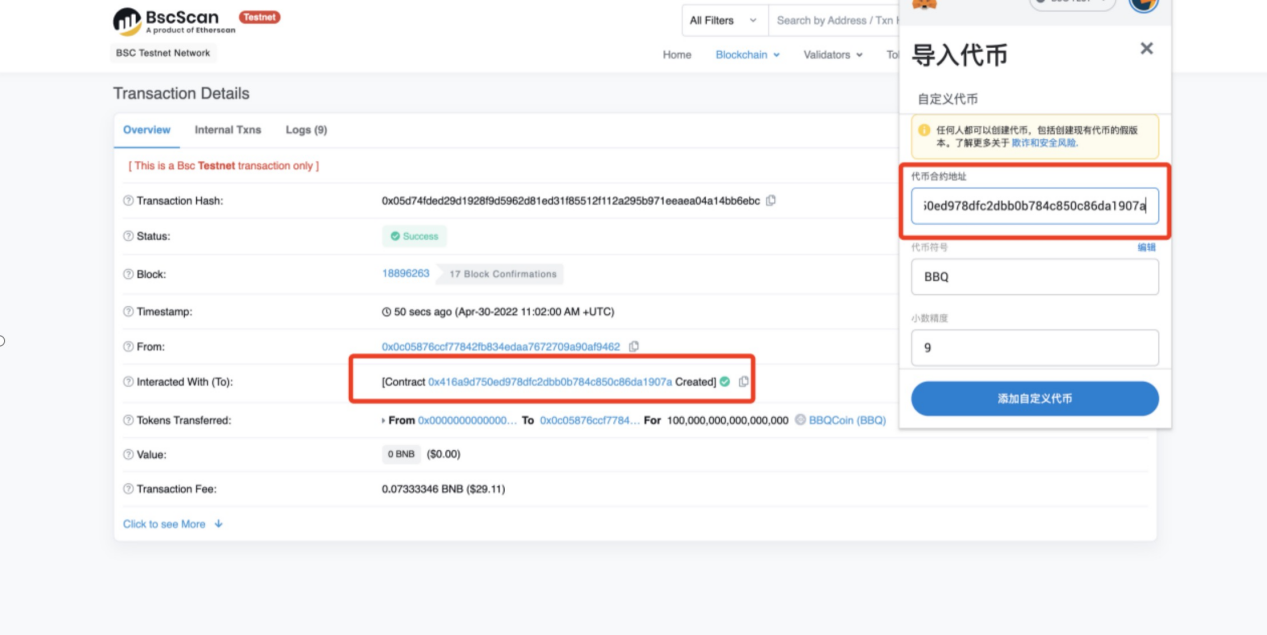Image resolution: width=1267 pixels, height=635 pixels.
Task: Copy the transaction hash with copy icon
Action: [x=771, y=200]
